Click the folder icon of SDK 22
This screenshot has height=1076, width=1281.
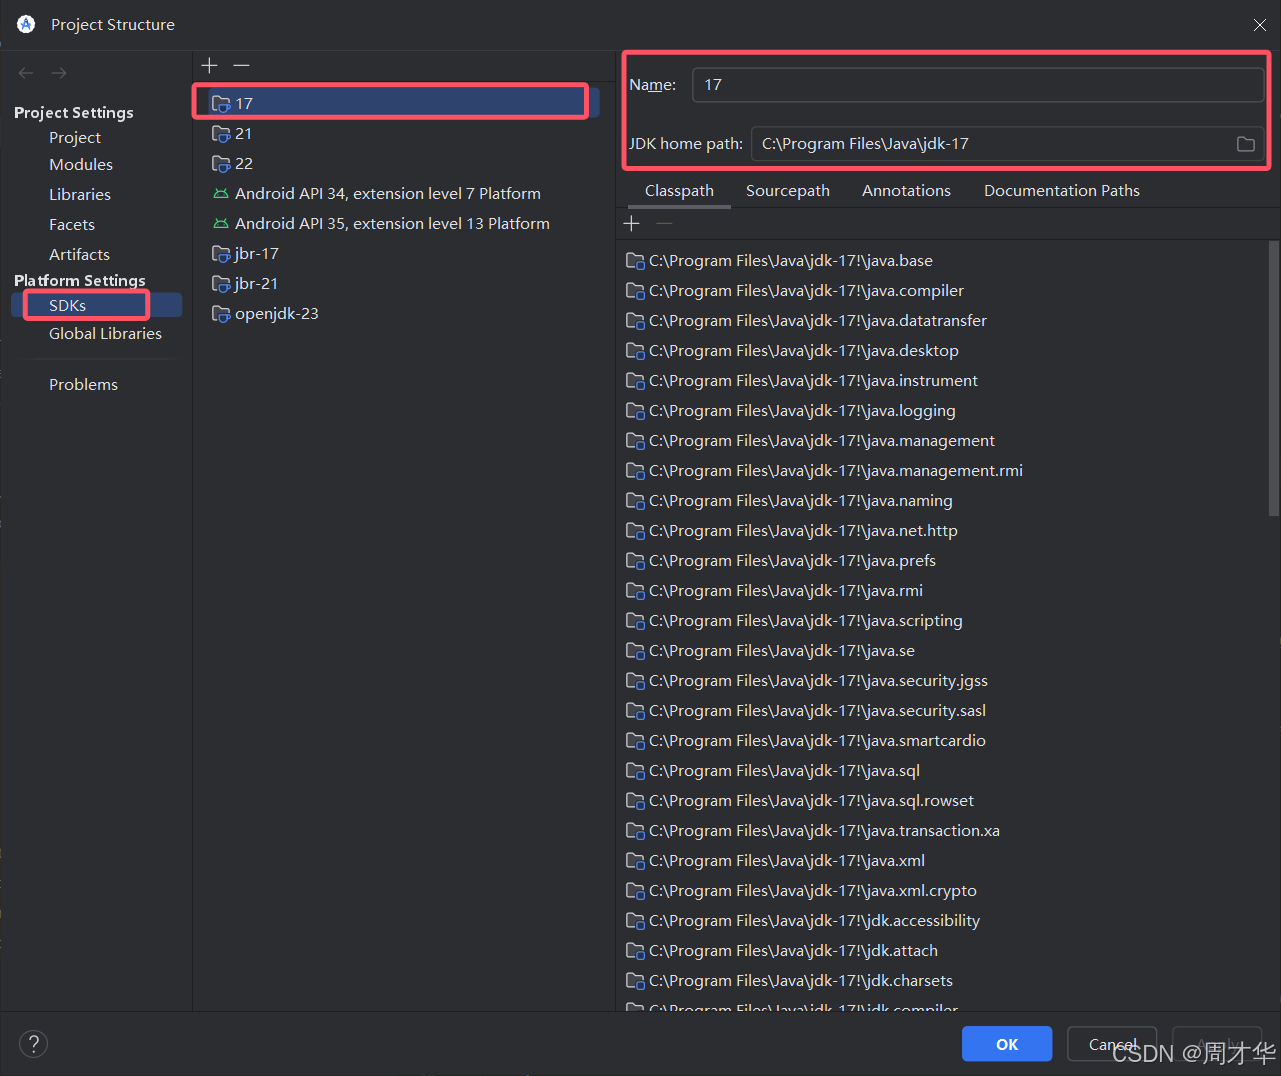221,164
